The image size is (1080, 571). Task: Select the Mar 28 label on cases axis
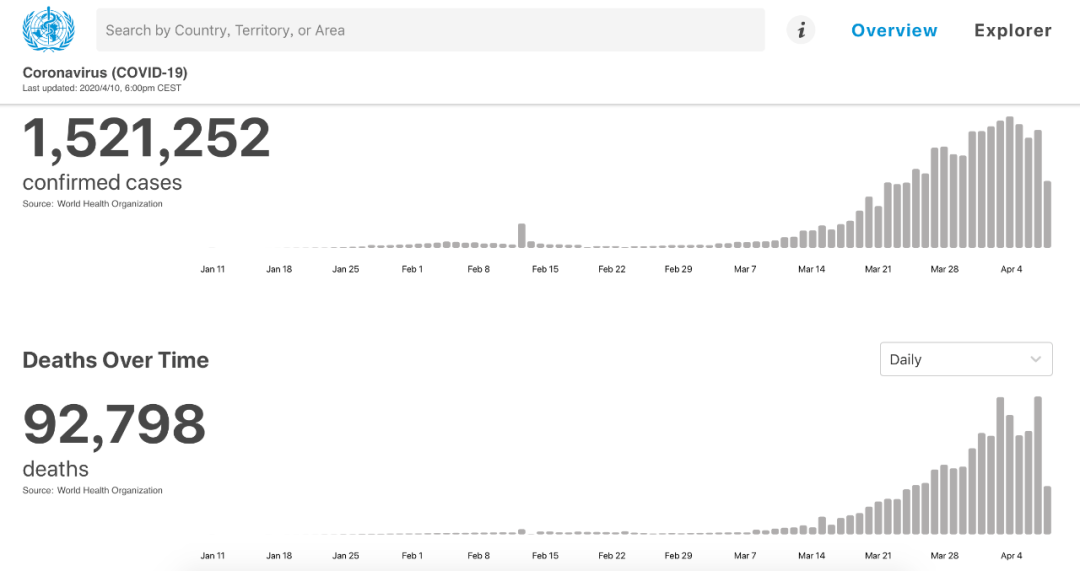(x=945, y=269)
